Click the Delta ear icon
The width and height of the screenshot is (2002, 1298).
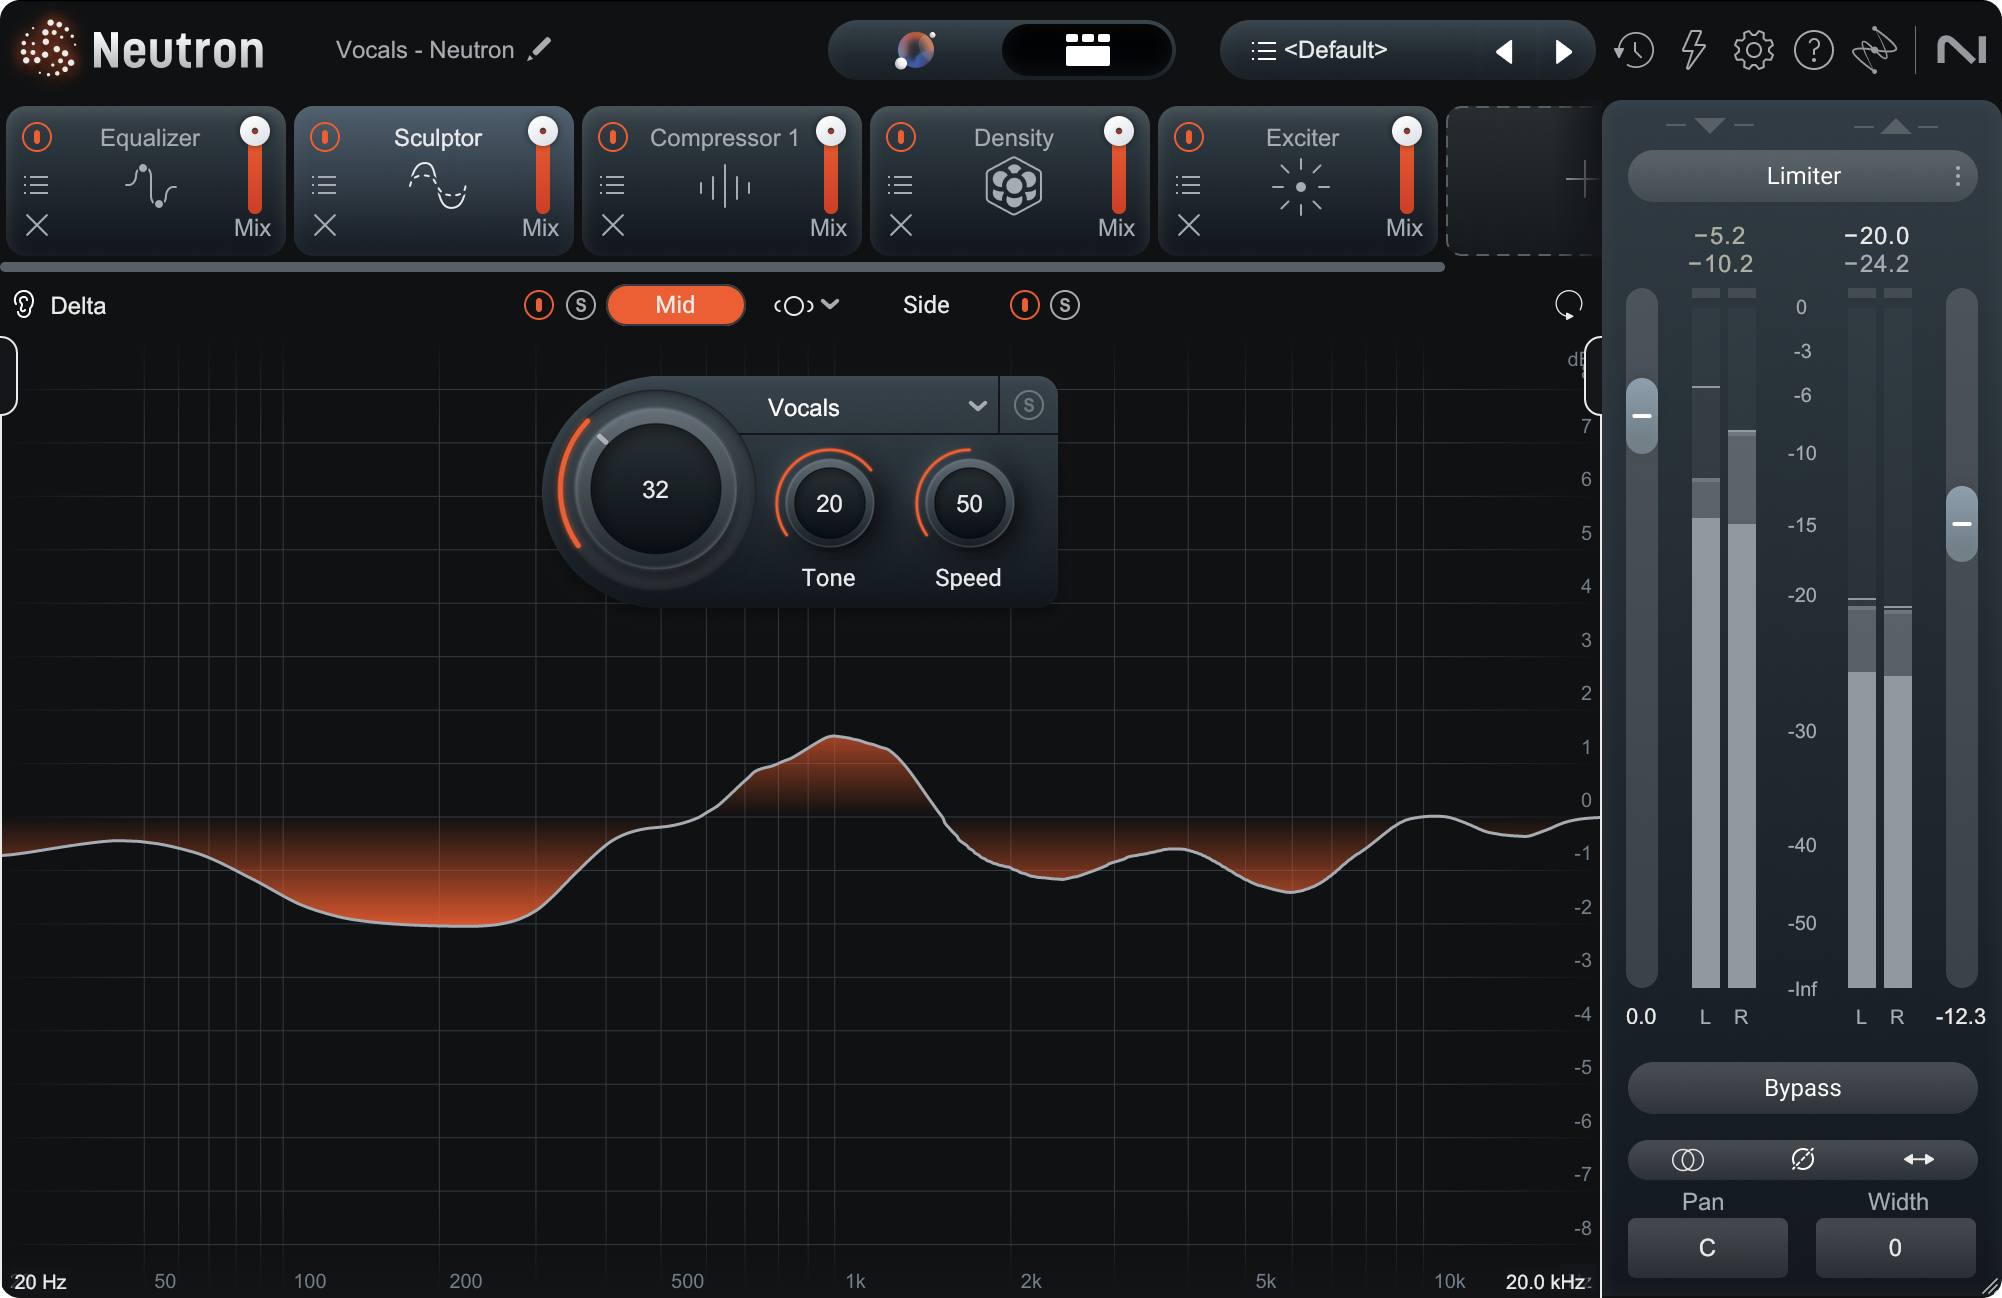coord(24,305)
